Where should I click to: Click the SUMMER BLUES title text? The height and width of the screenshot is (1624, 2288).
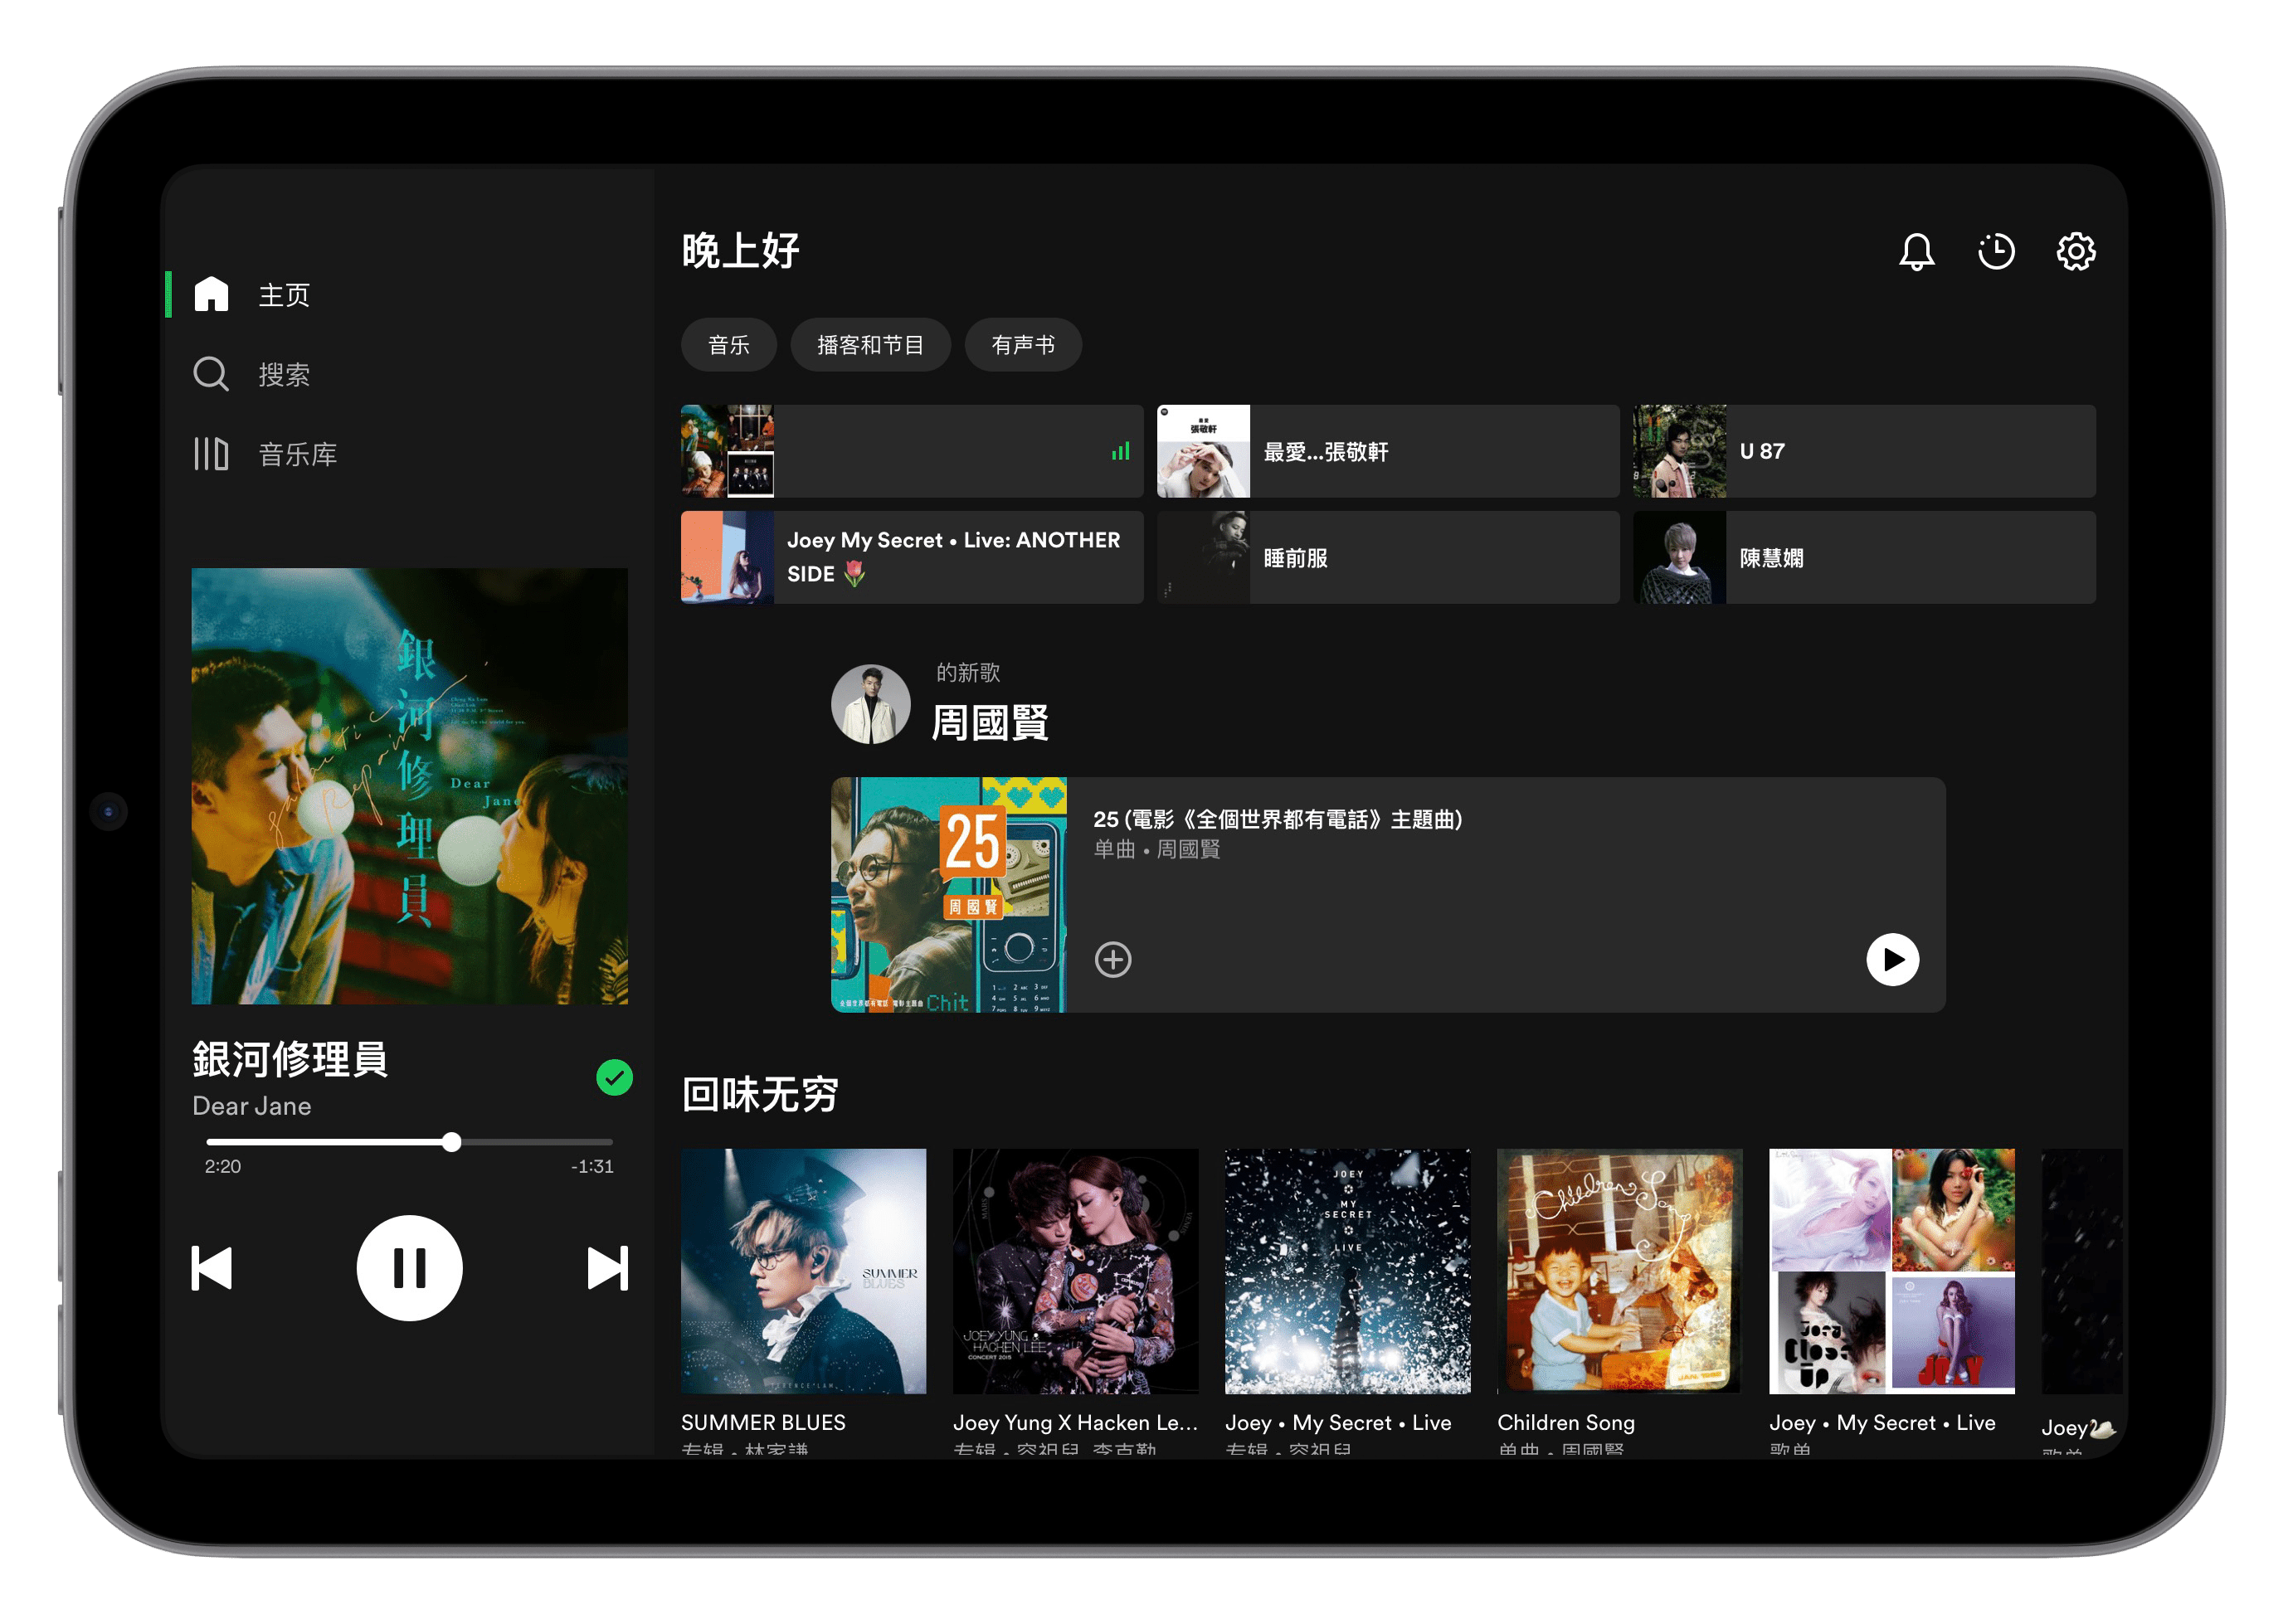763,1422
